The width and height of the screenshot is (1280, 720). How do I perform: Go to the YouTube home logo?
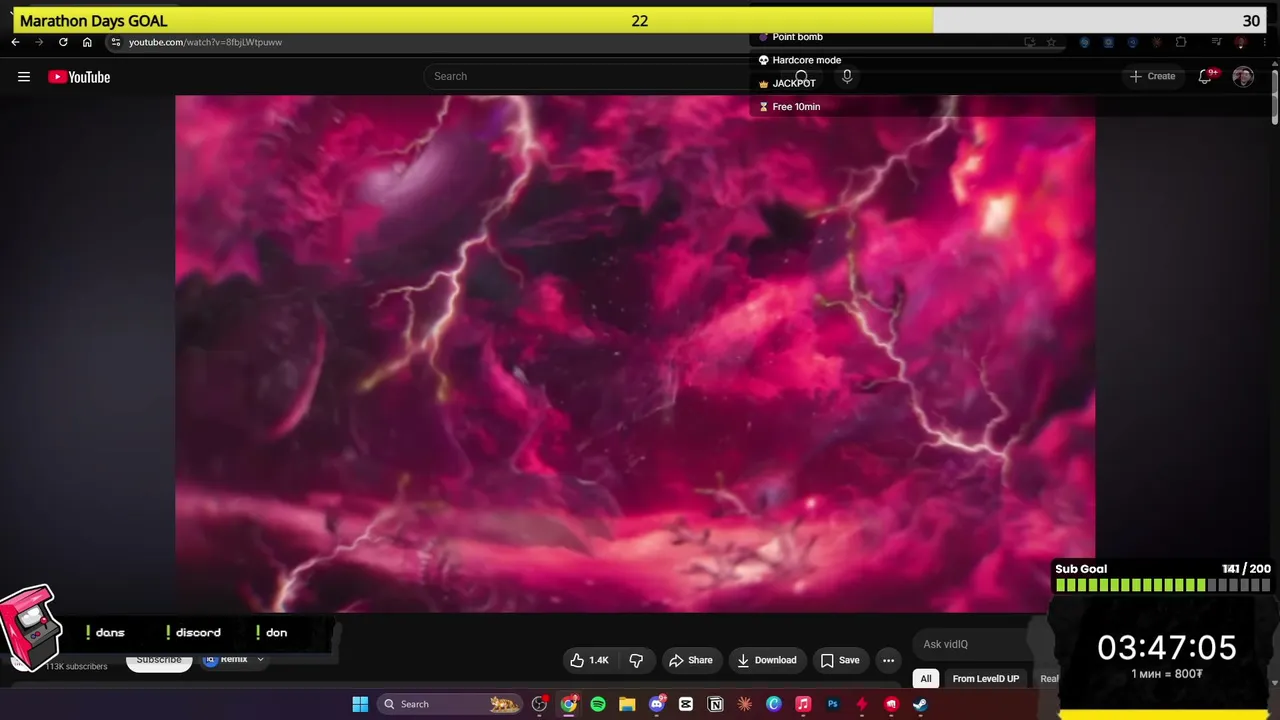(79, 77)
